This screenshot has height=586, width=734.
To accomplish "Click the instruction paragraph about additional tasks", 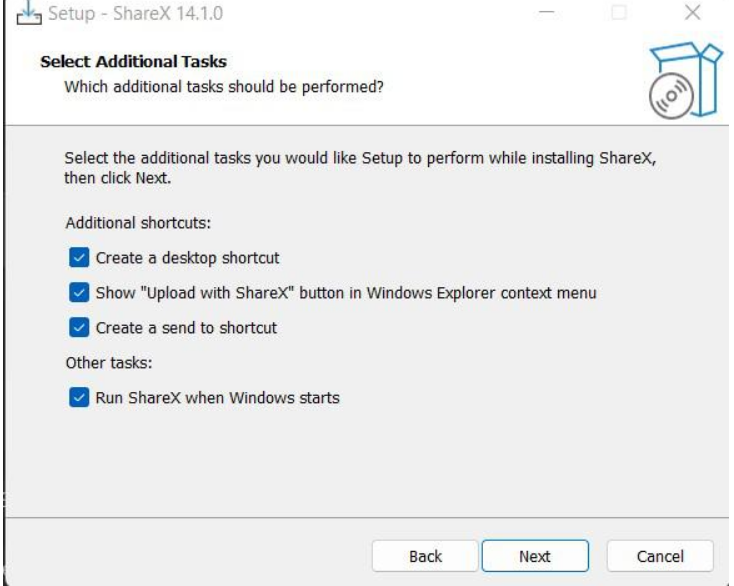I will [x=360, y=168].
